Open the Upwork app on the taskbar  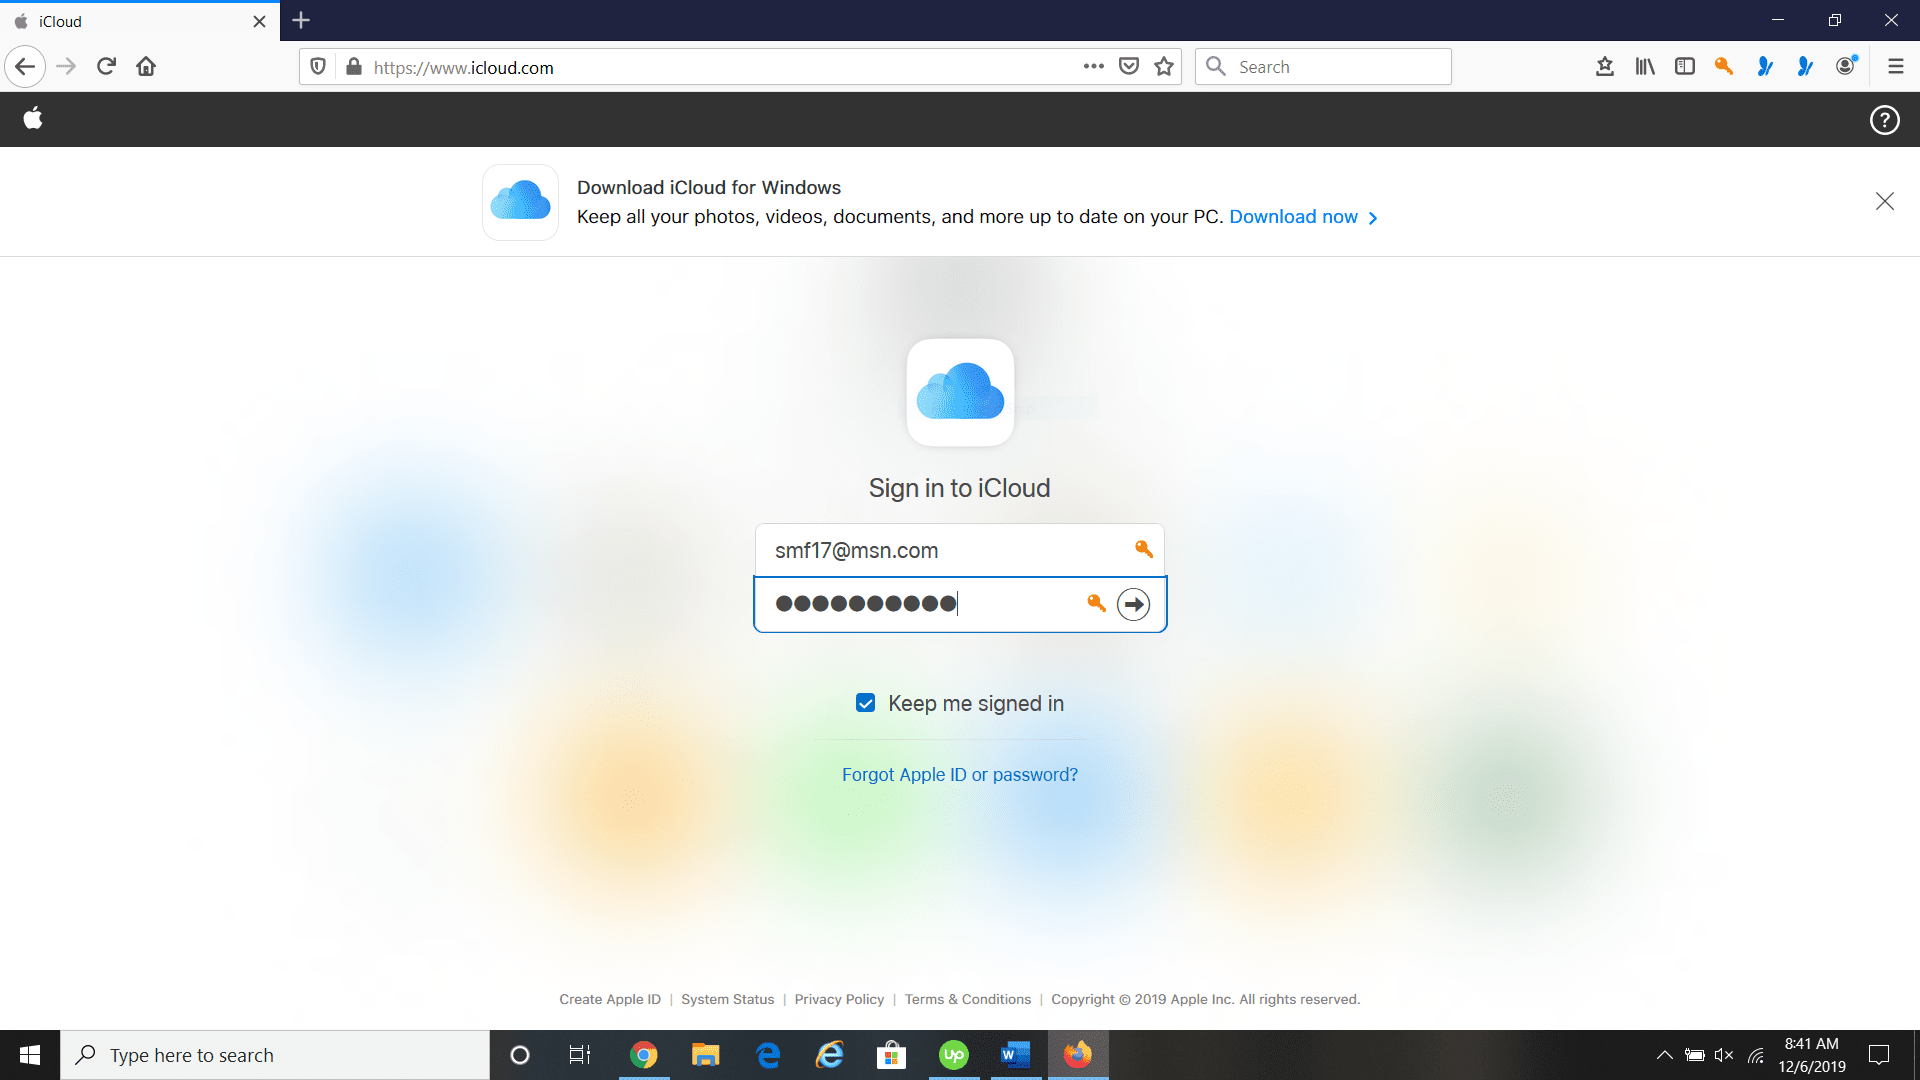click(x=954, y=1055)
